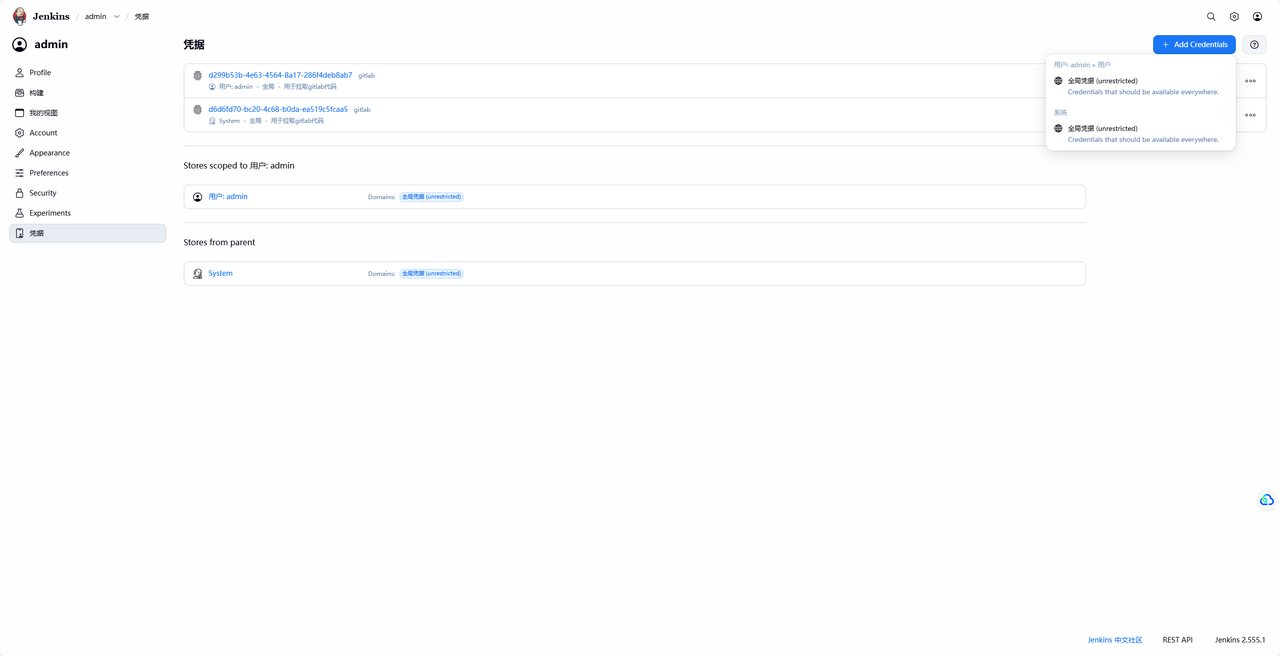Select 全局凭据 (unrestricted) under 系统 in popup
The width and height of the screenshot is (1280, 656).
pos(1141,134)
